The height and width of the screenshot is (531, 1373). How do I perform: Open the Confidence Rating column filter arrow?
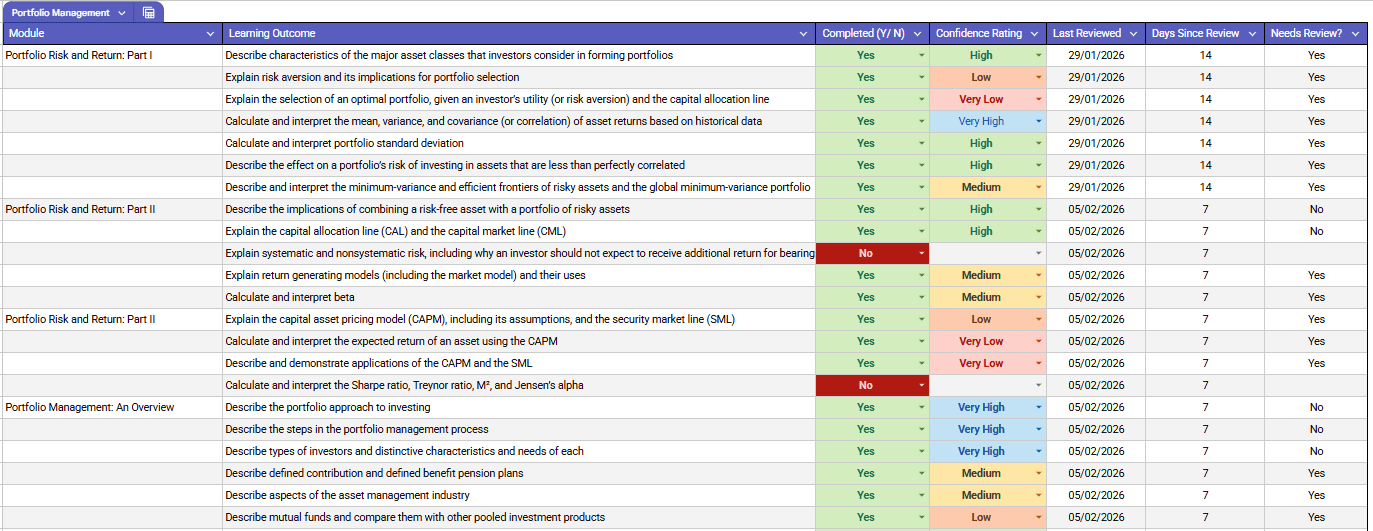point(1035,34)
